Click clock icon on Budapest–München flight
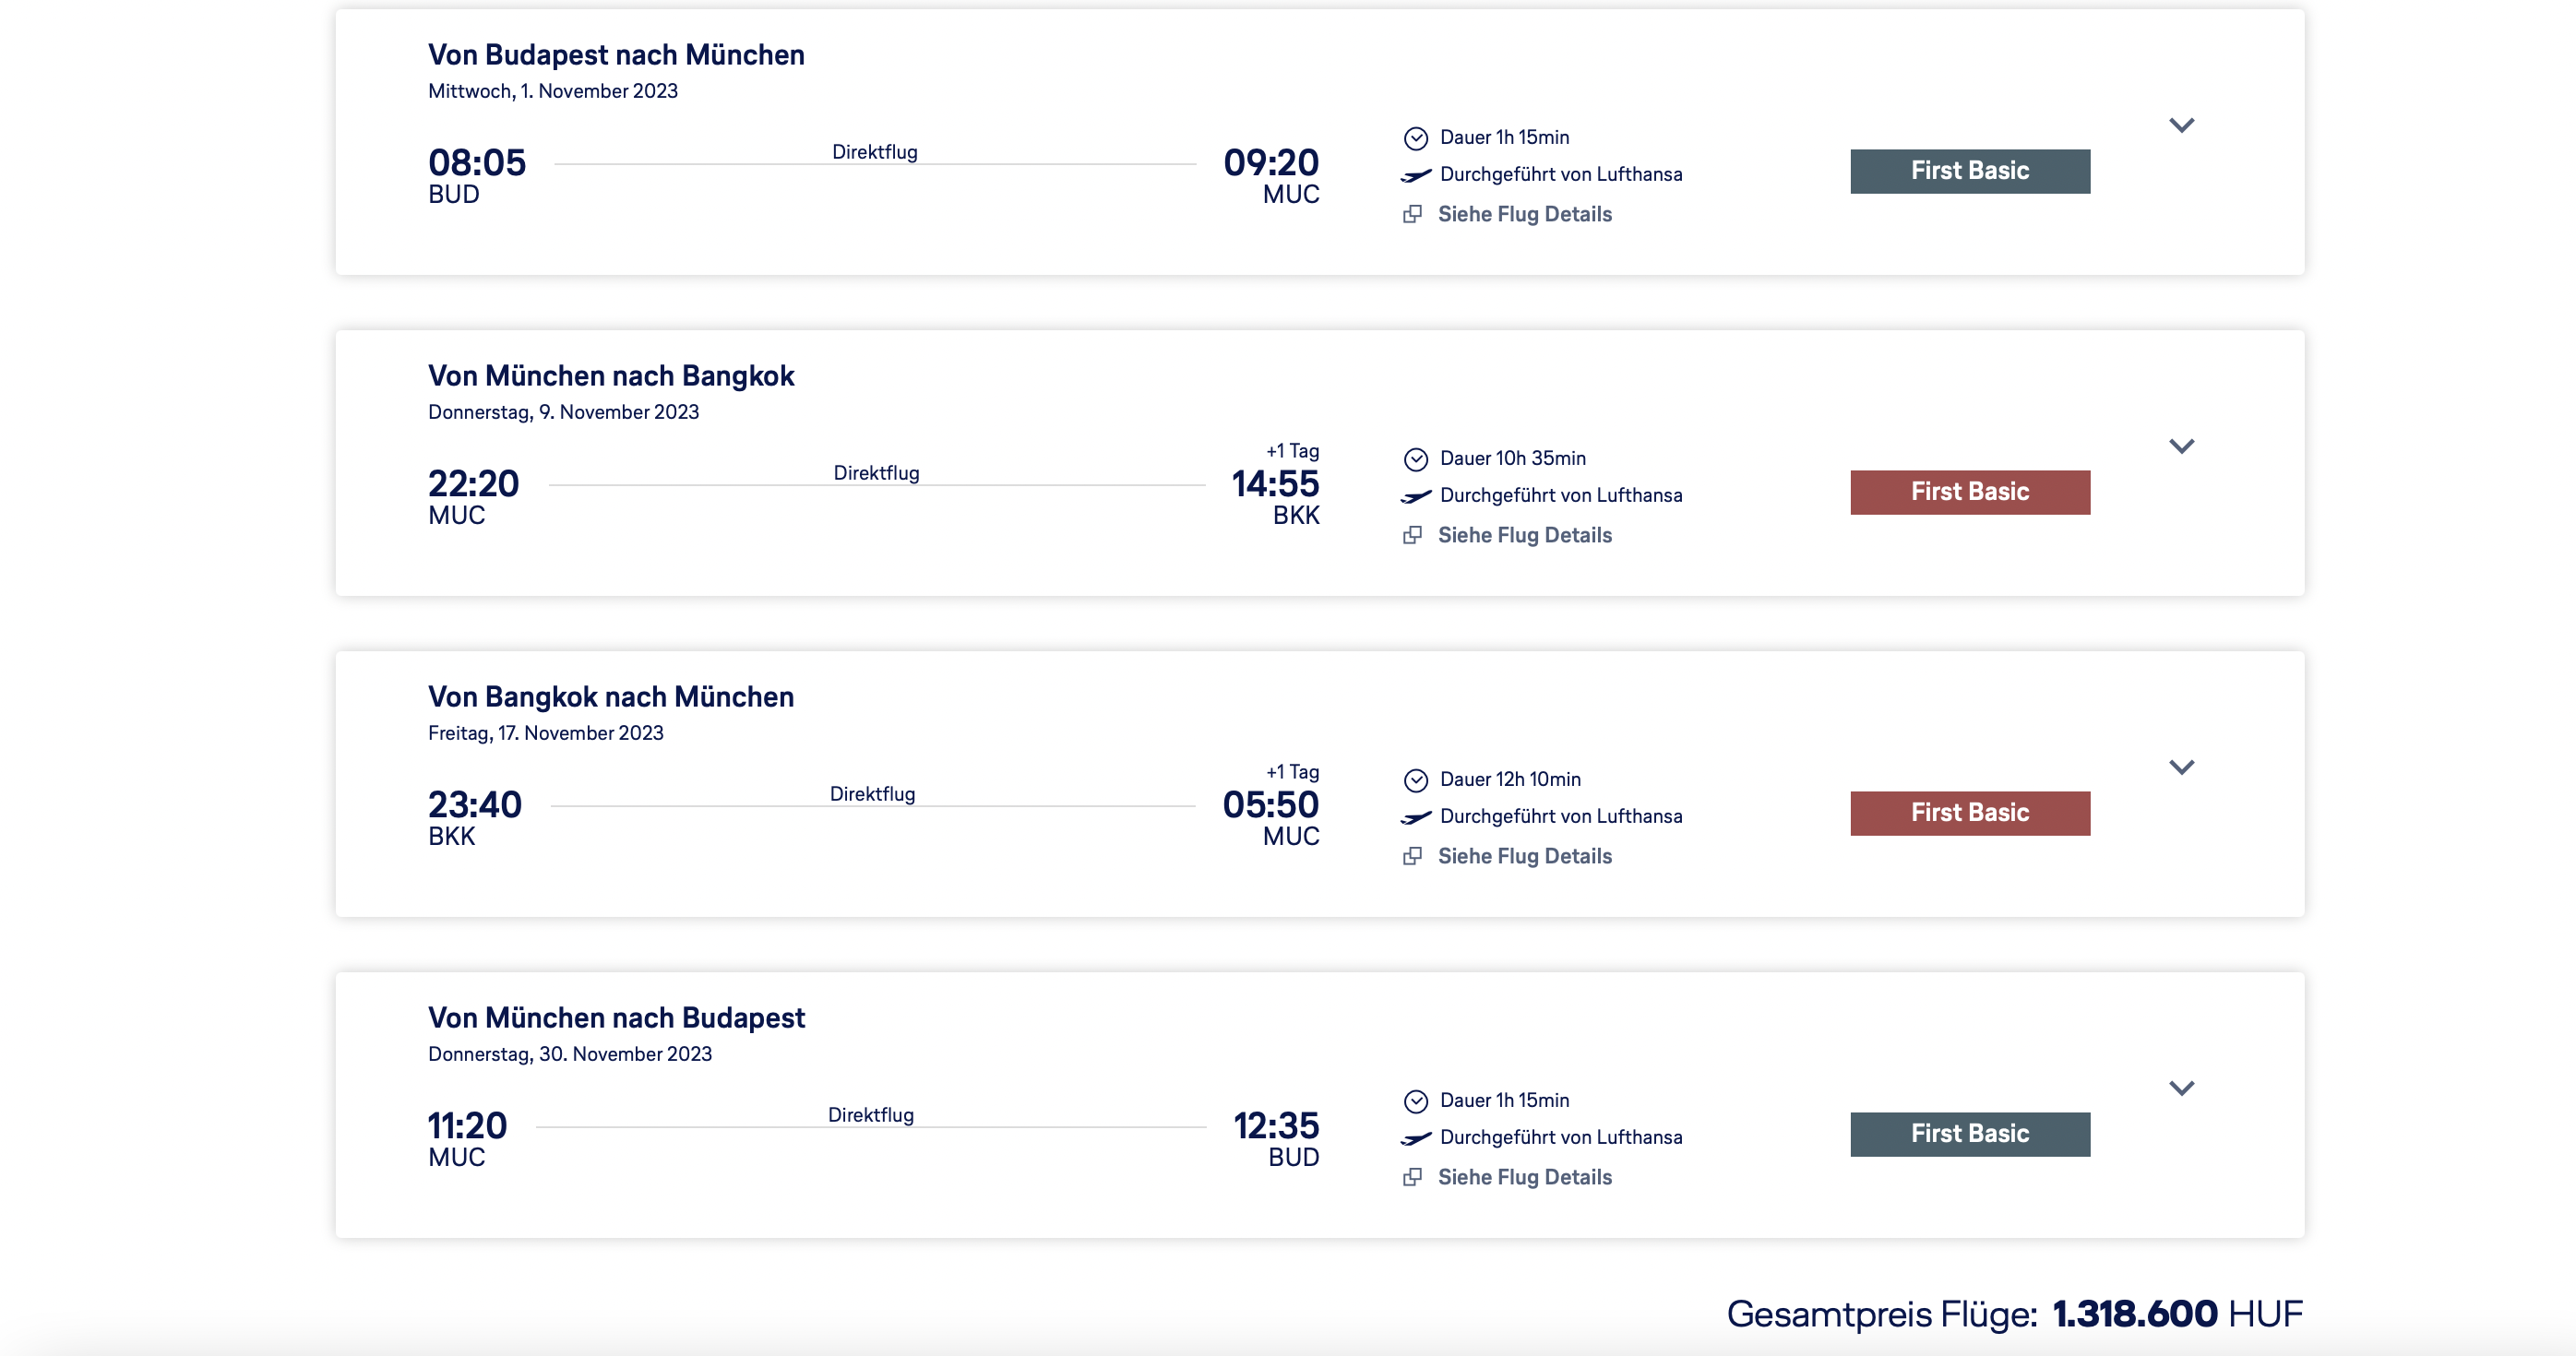The width and height of the screenshot is (2576, 1356). (x=1415, y=138)
